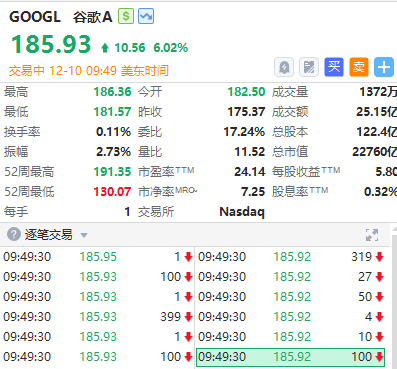Select the trade with volume 399
The width and height of the screenshot is (397, 369).
[98, 317]
